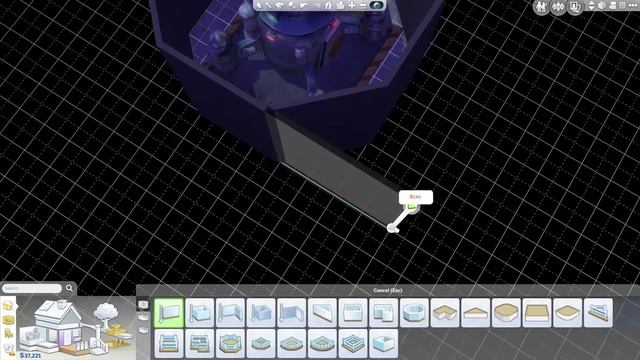Select the square flat platform shape
This screenshot has width=640, height=360.
click(x=537, y=313)
